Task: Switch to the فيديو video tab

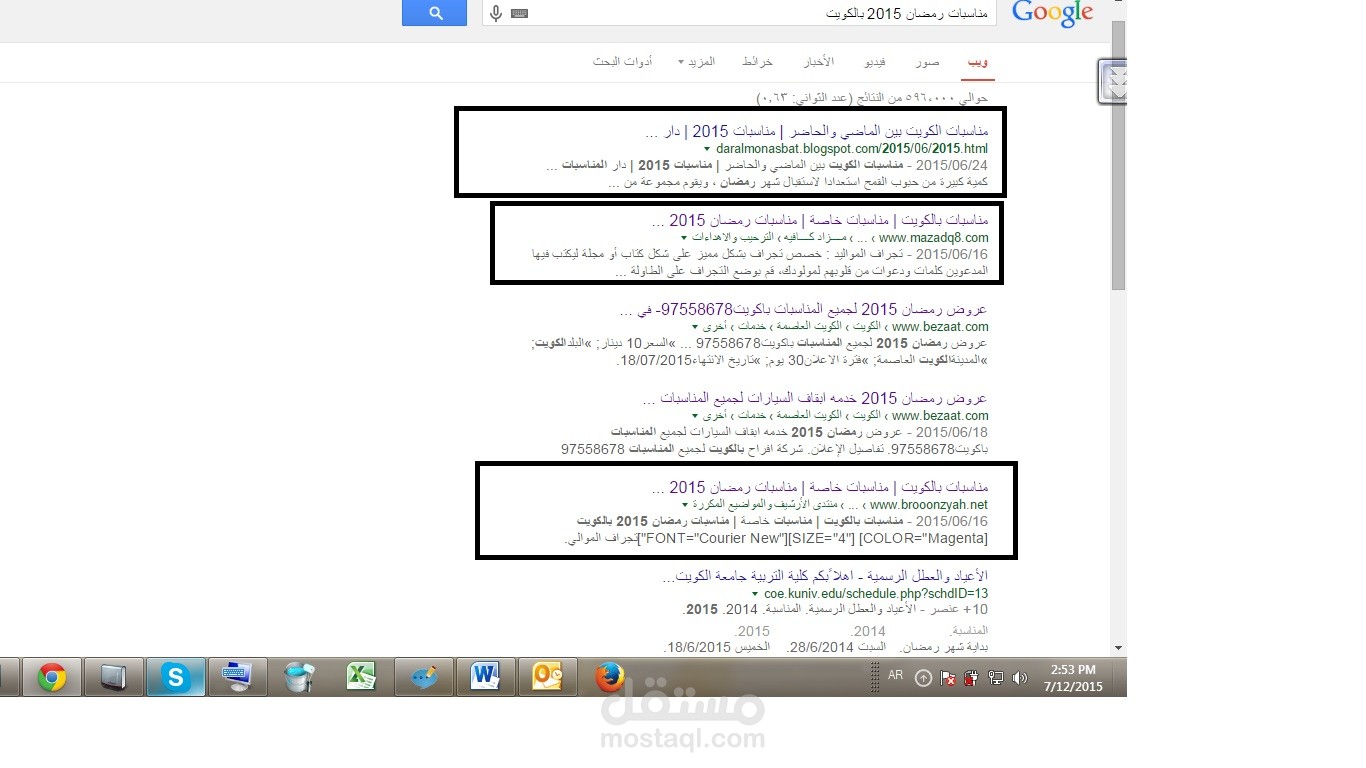Action: (x=875, y=62)
